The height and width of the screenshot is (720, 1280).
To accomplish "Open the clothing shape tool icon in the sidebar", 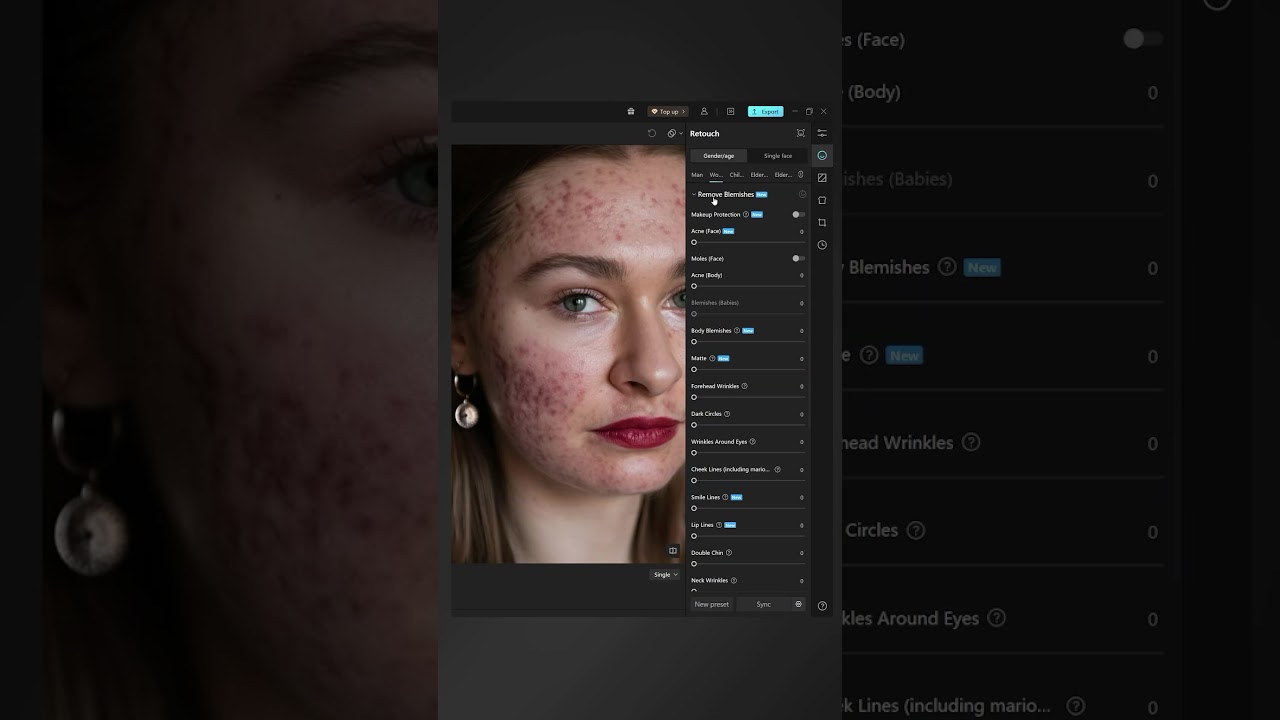I will [822, 200].
